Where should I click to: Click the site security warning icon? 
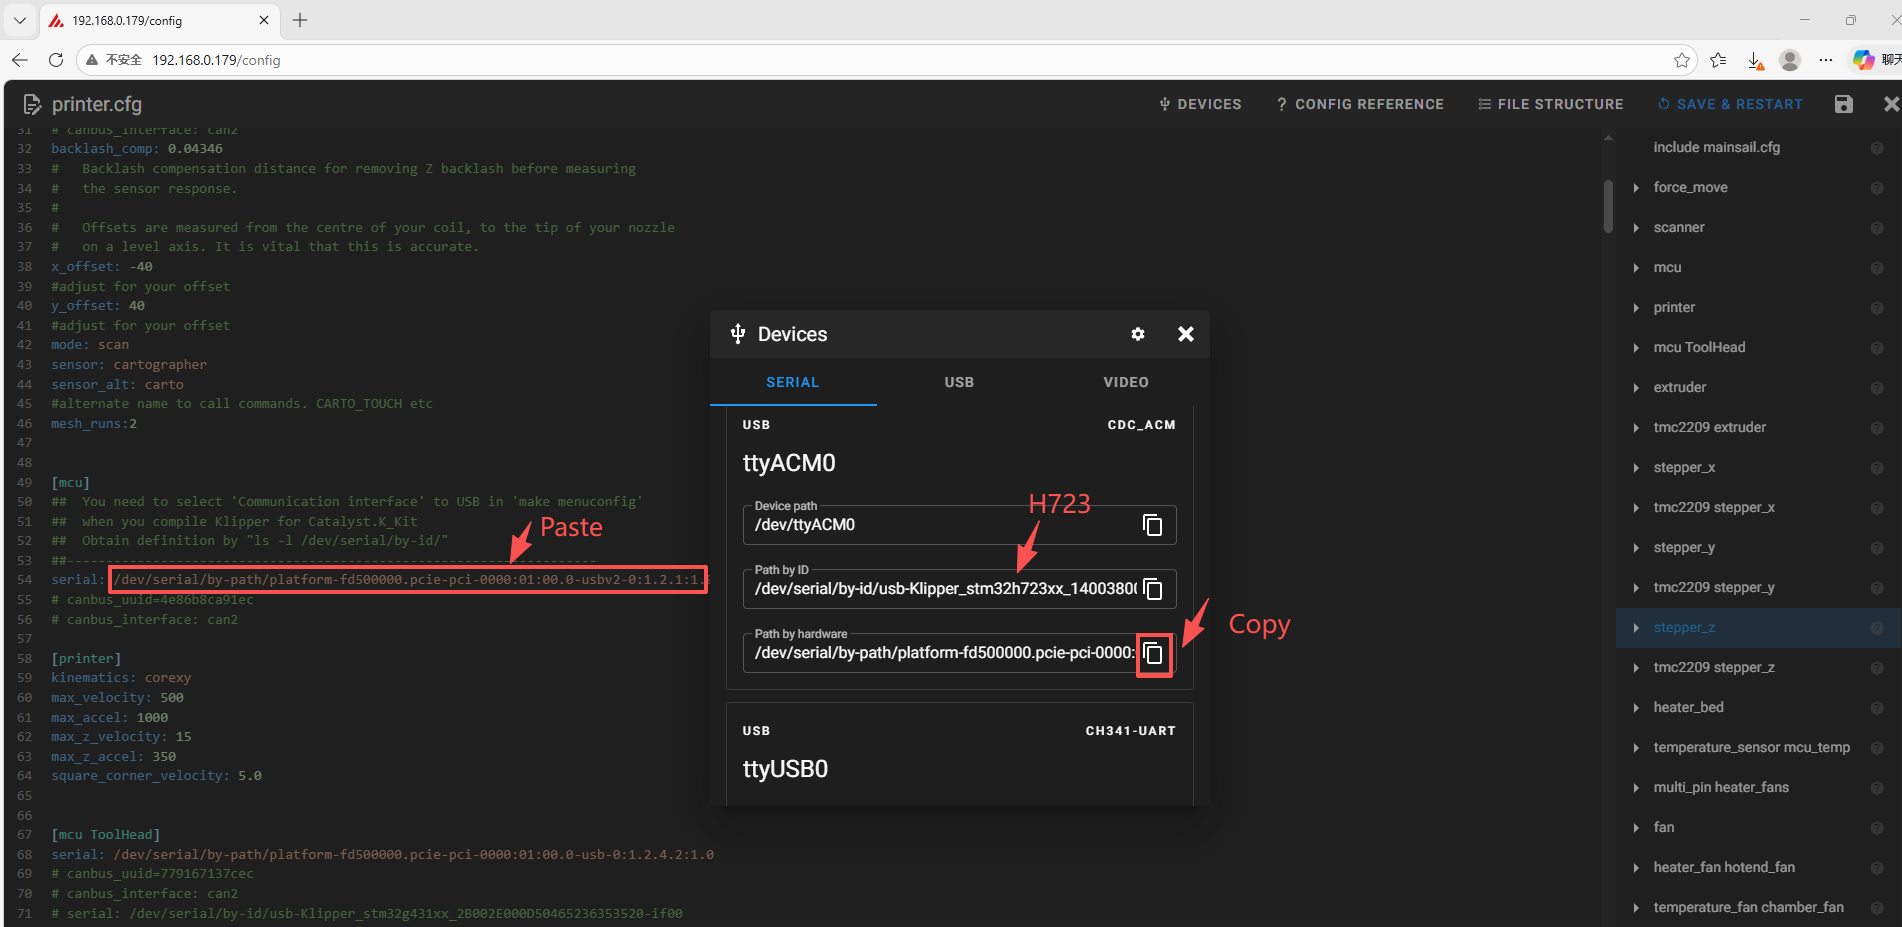click(92, 60)
